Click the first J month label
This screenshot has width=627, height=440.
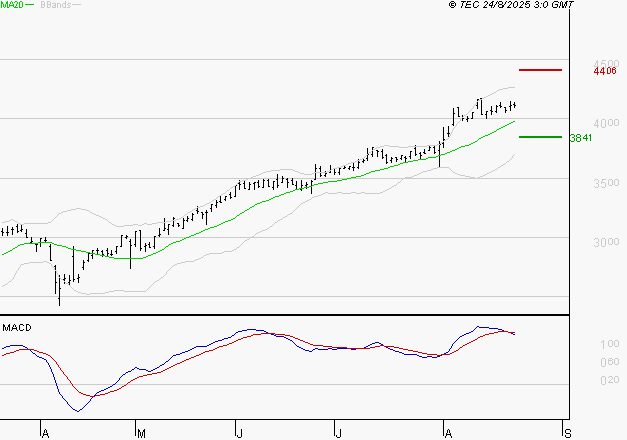point(240,434)
